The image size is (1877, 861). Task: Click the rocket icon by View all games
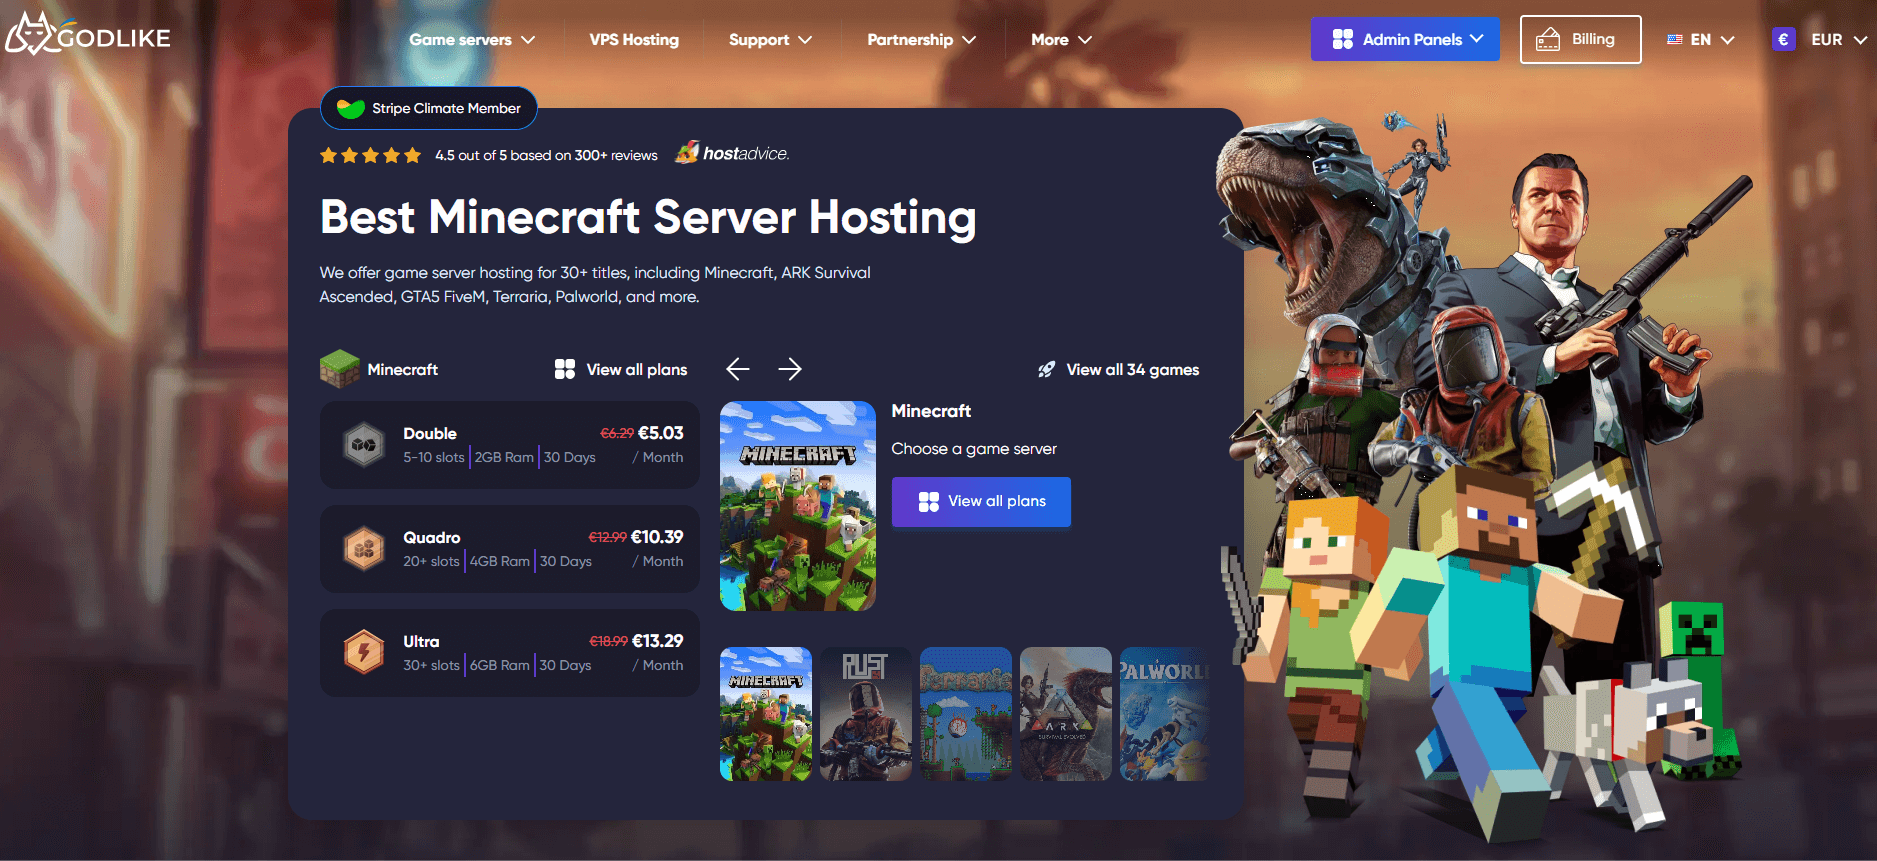pyautogui.click(x=1047, y=369)
